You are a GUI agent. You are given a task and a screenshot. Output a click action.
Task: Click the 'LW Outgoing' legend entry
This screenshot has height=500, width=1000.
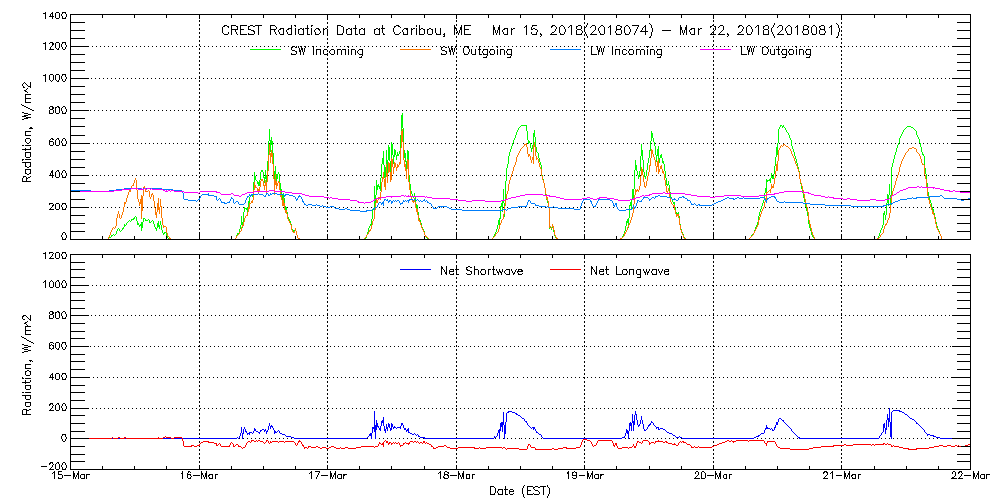(x=775, y=52)
